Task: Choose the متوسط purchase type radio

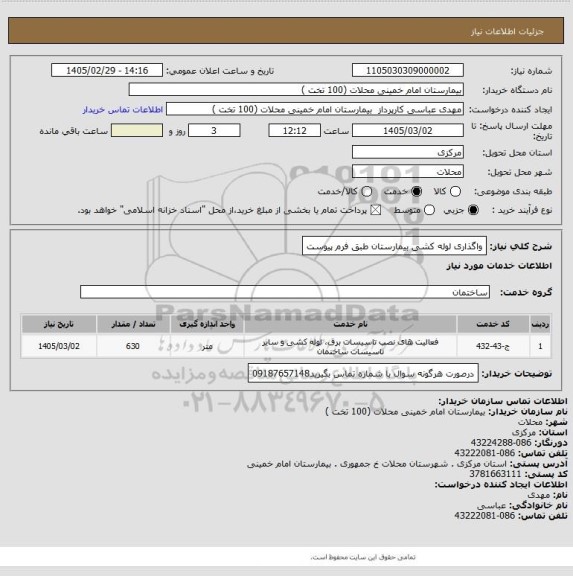Action: tap(429, 210)
